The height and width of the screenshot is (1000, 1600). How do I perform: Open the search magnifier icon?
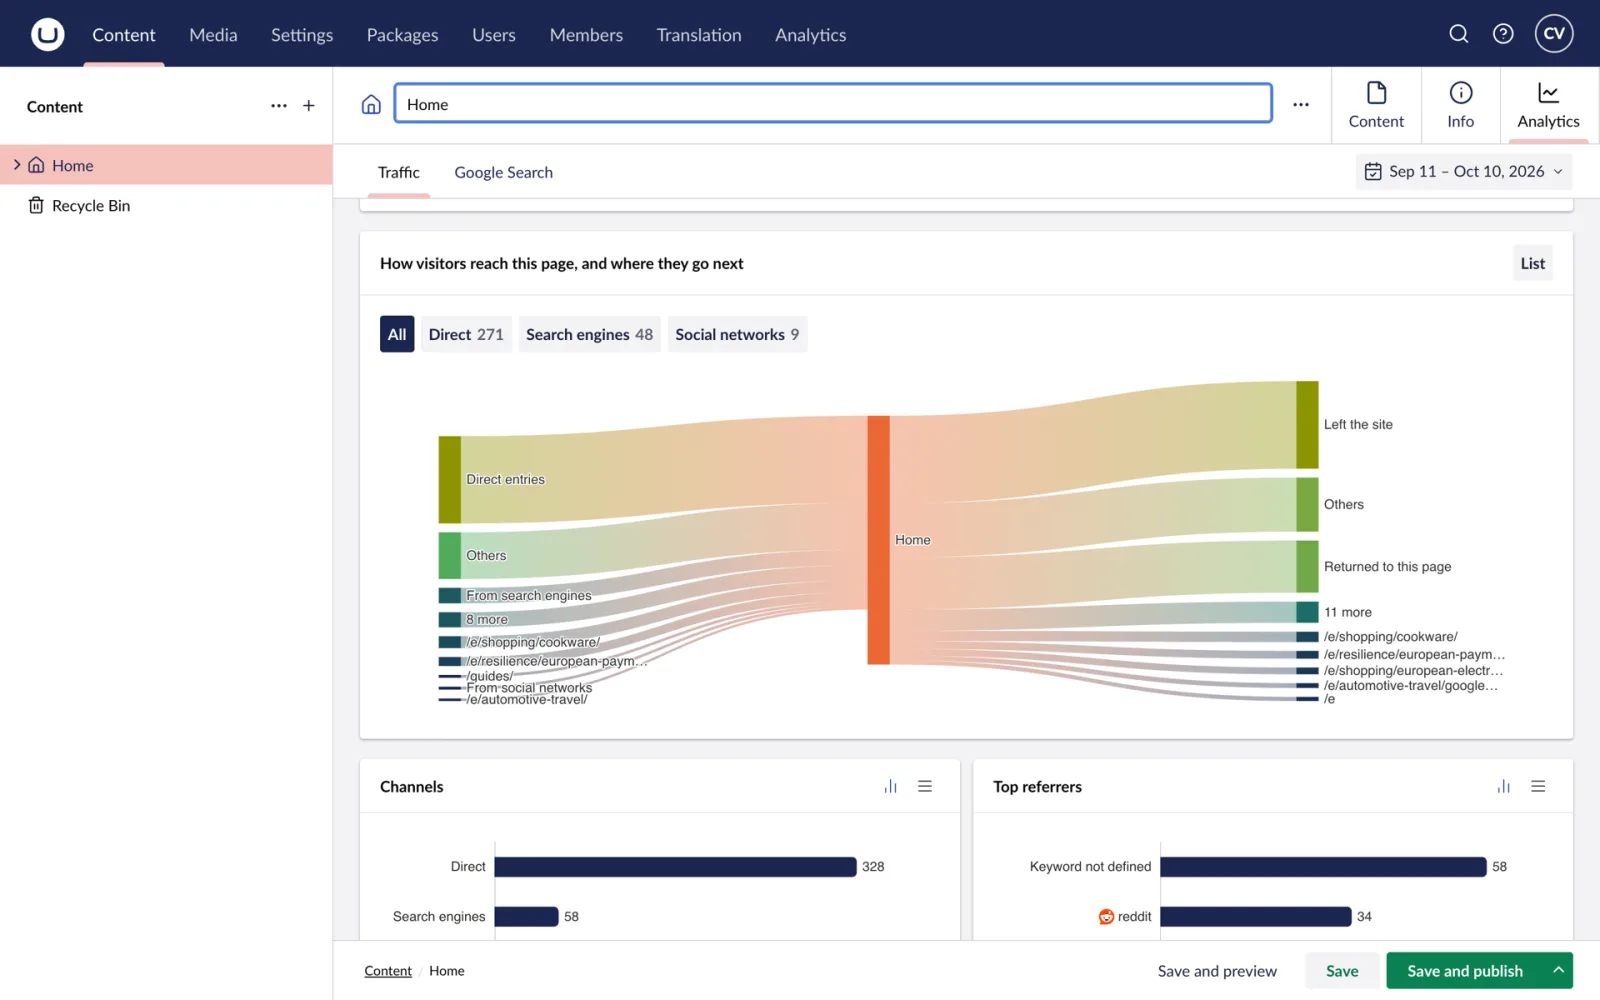pyautogui.click(x=1459, y=34)
